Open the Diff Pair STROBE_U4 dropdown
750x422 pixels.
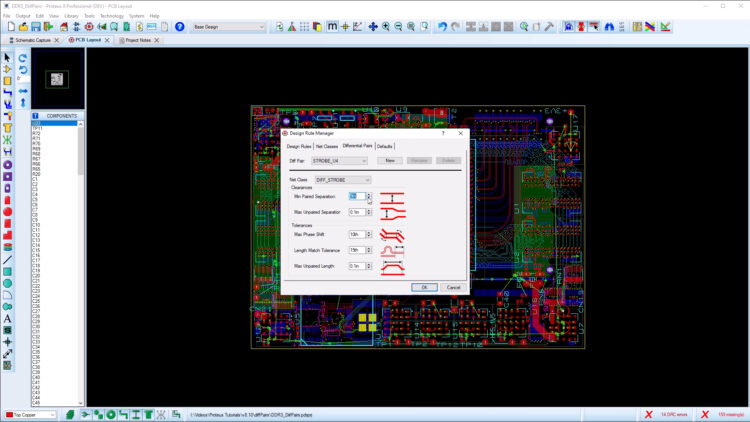[x=340, y=160]
